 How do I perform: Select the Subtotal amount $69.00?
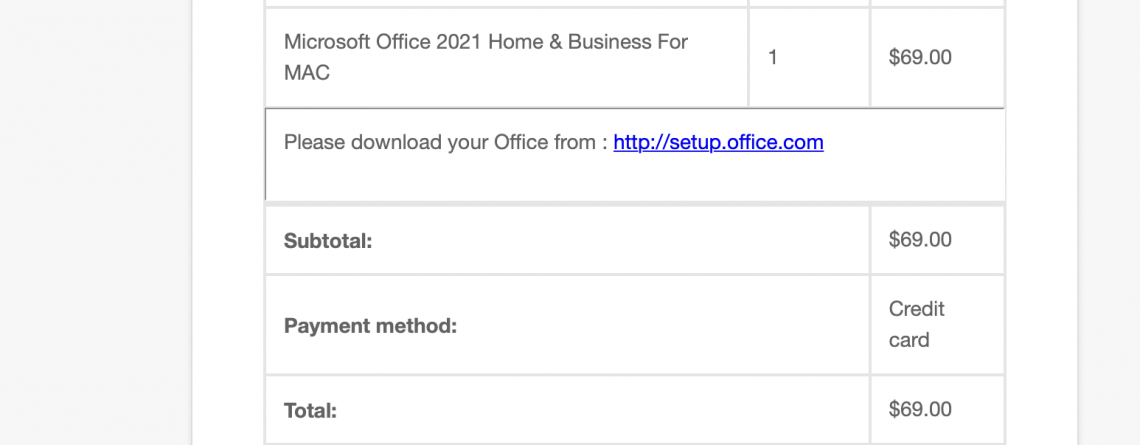[x=920, y=240]
